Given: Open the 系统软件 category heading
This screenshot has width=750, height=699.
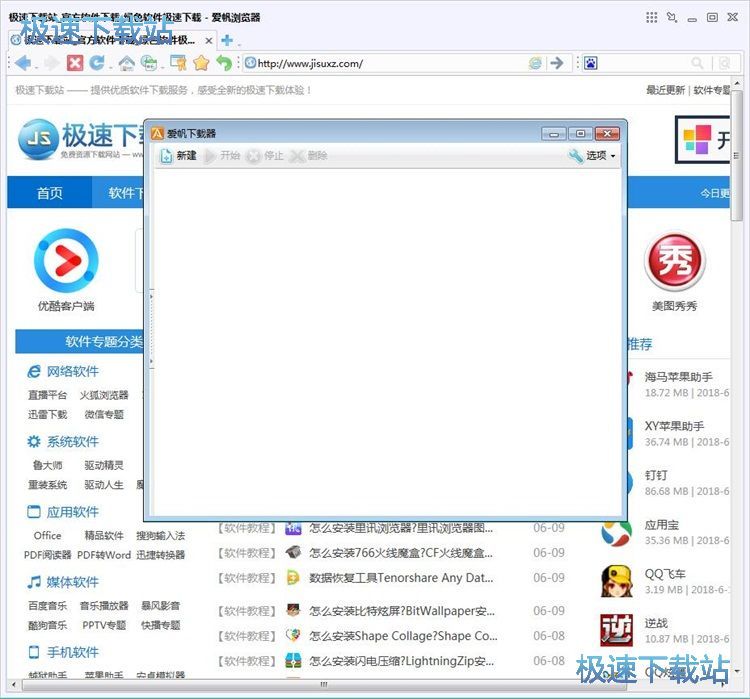Looking at the screenshot, I should click(x=63, y=442).
